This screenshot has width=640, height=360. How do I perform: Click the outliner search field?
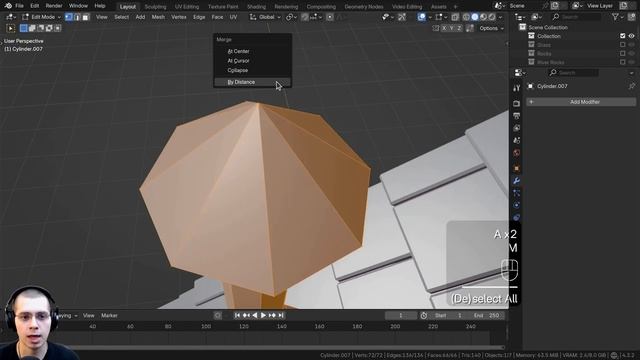576,17
